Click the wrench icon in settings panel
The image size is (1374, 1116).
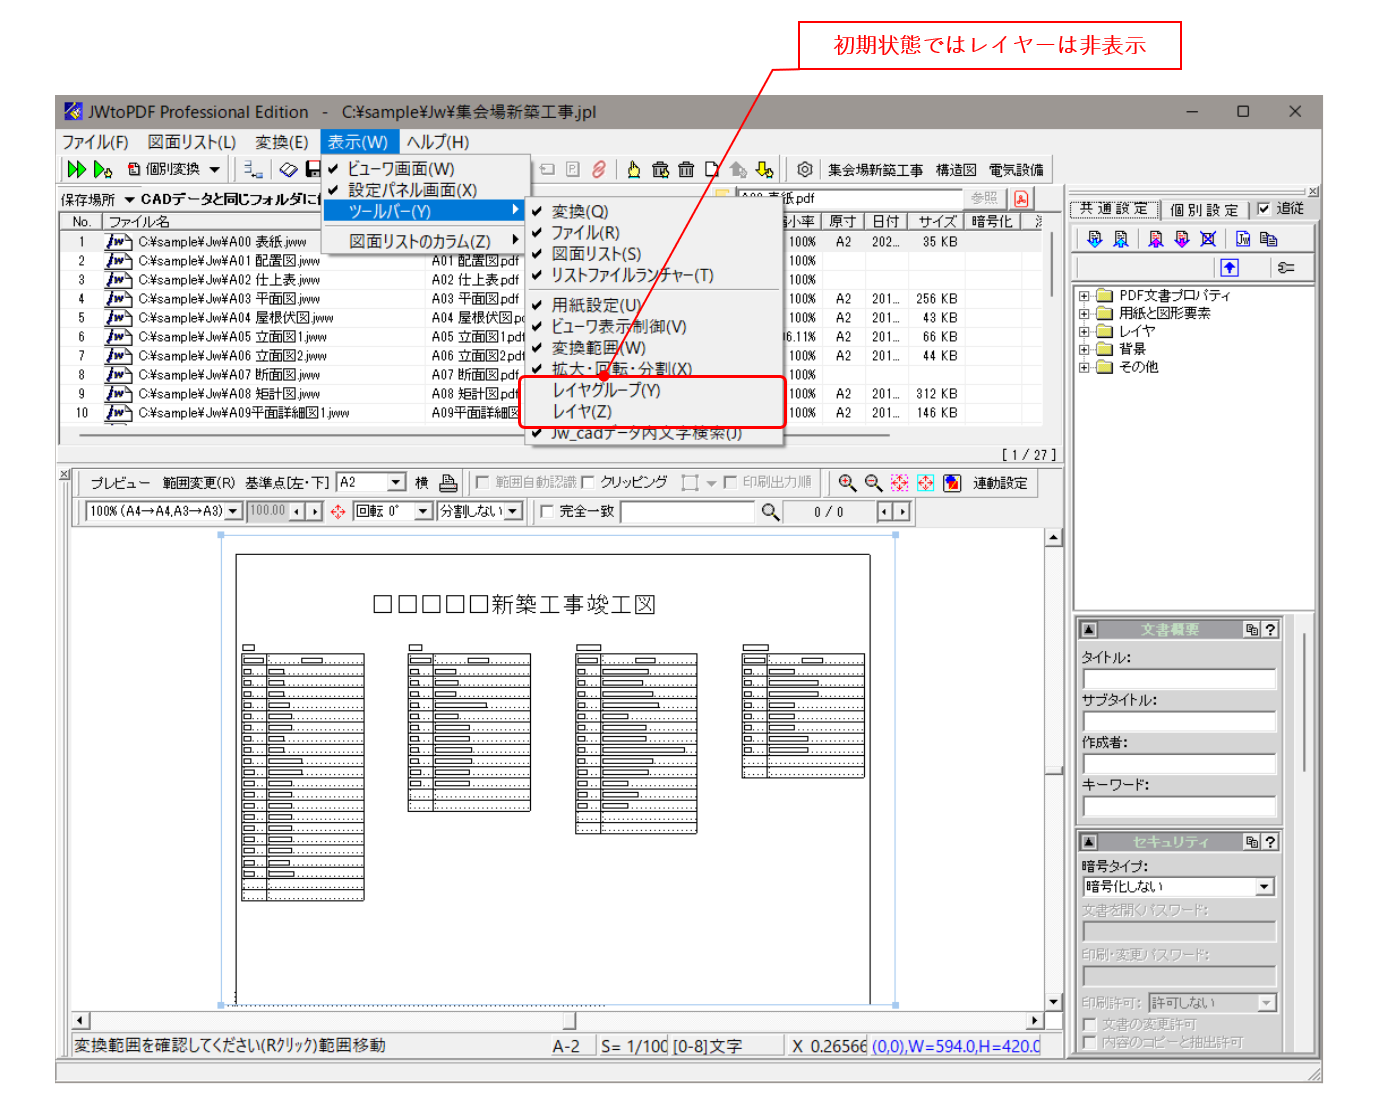[1286, 267]
